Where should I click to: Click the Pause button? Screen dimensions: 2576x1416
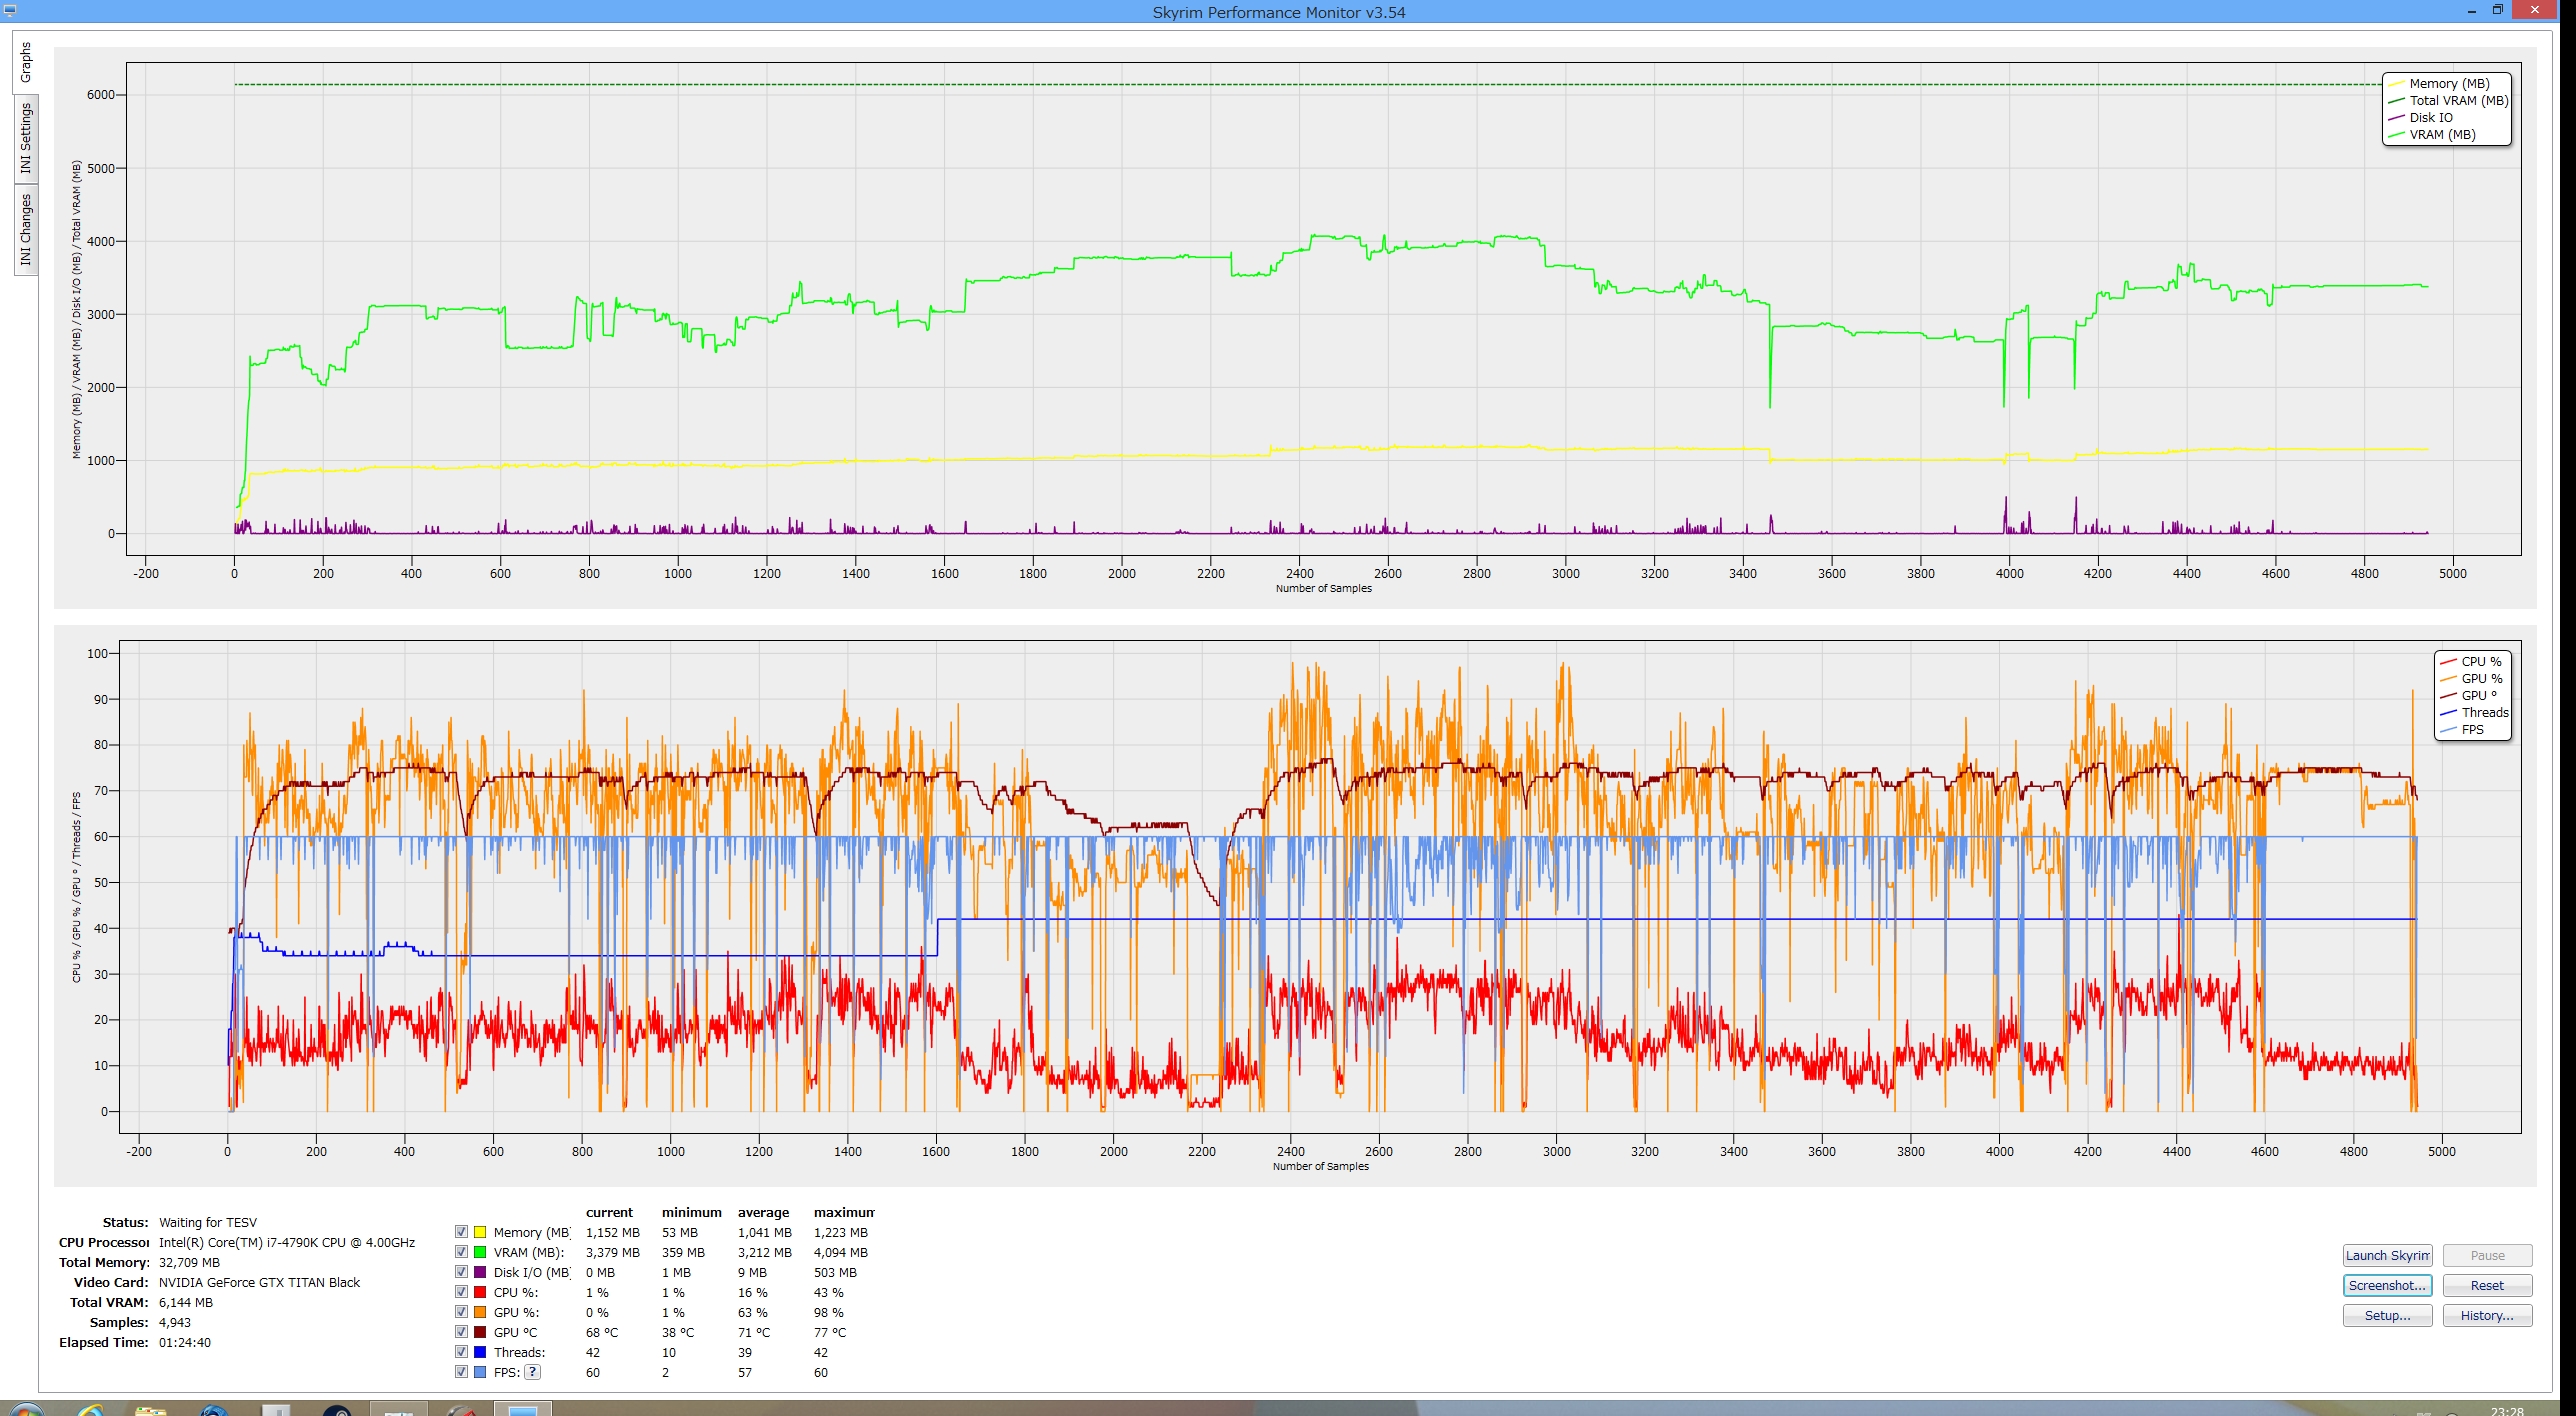point(2487,1255)
